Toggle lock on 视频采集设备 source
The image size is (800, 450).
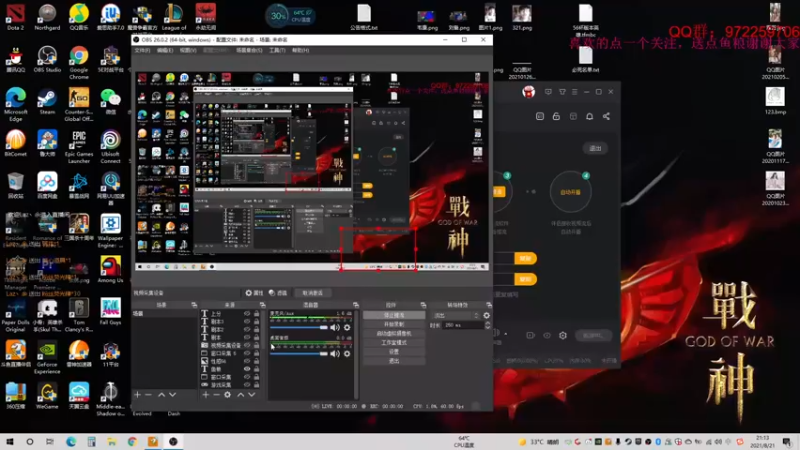257,345
